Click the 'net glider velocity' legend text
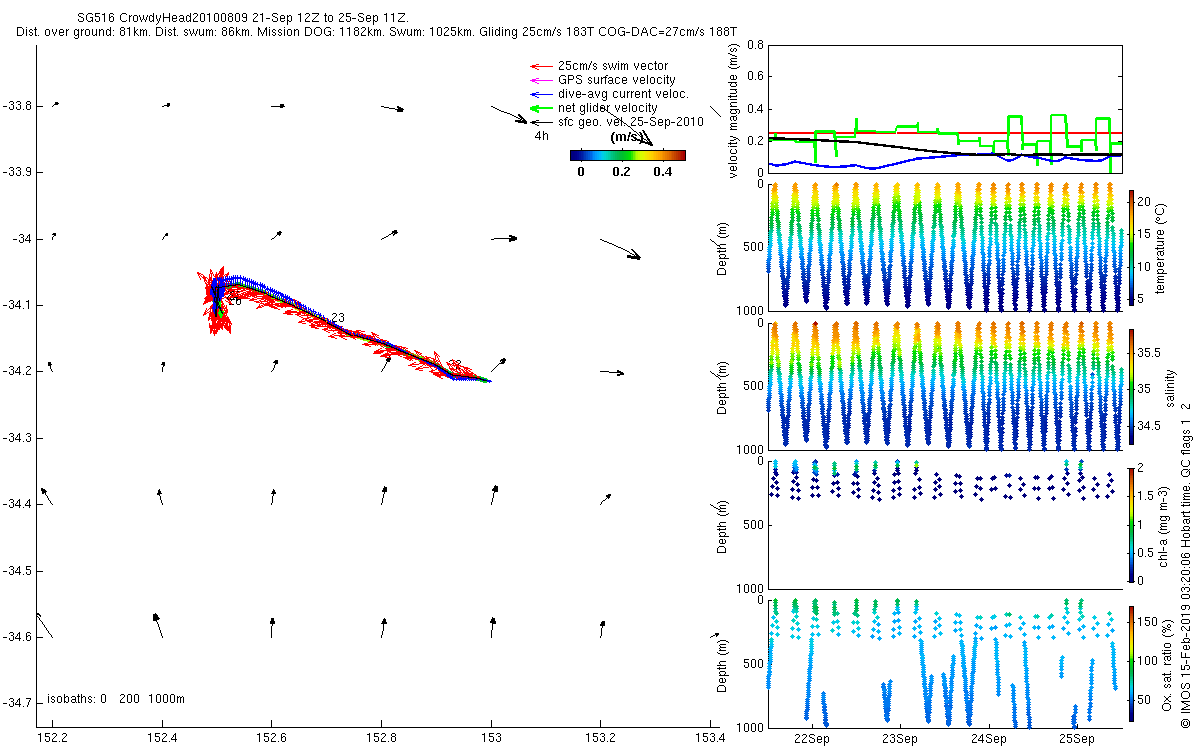 (x=608, y=108)
